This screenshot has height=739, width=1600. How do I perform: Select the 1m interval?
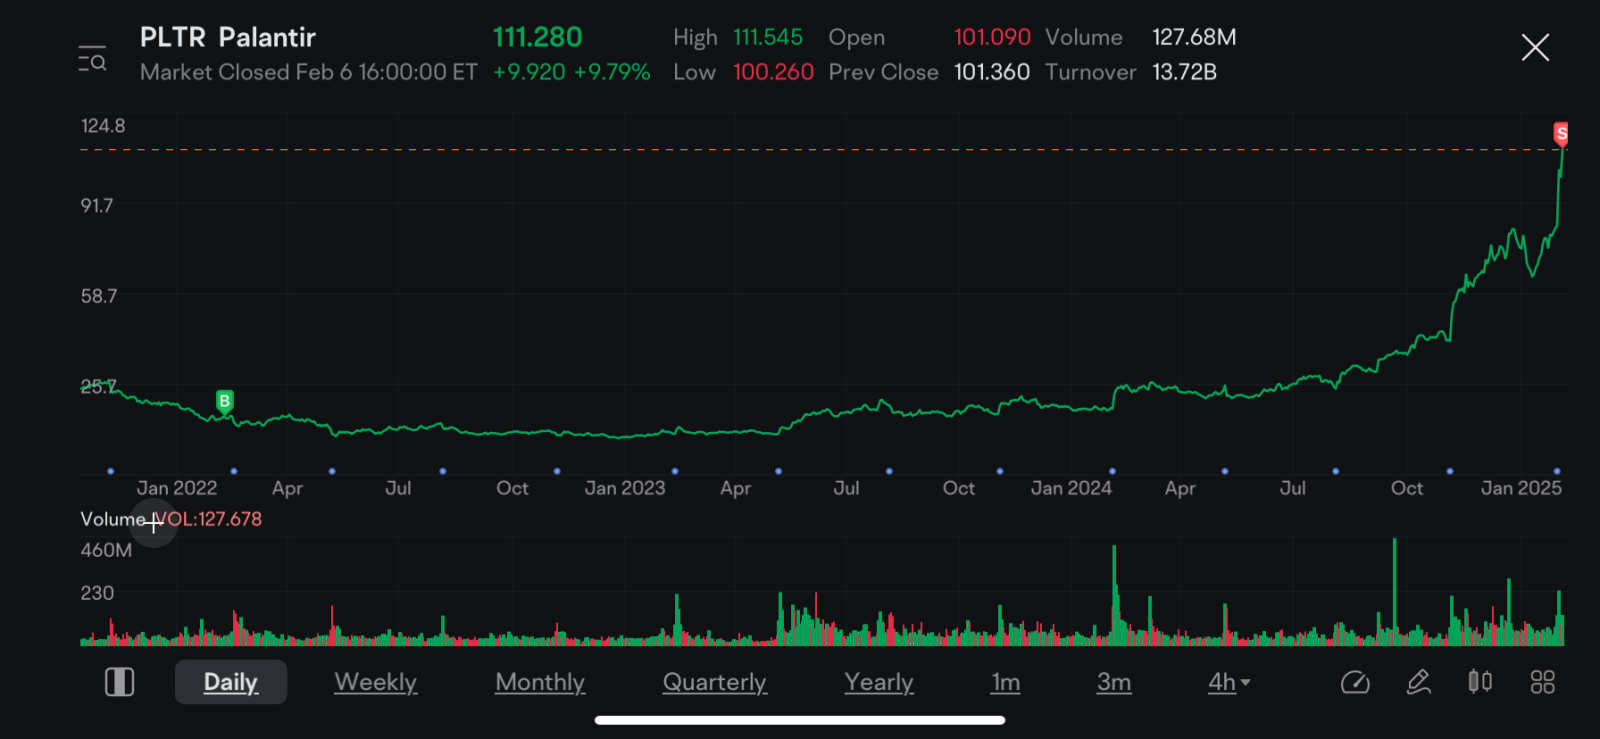[1006, 682]
